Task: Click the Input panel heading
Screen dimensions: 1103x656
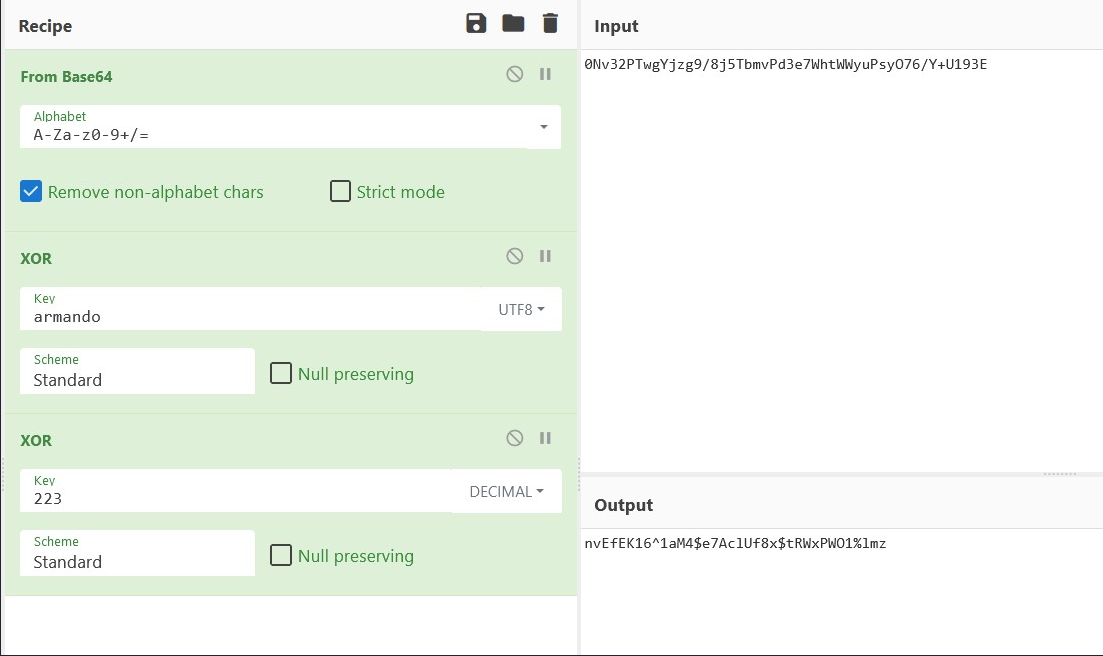Action: click(616, 26)
